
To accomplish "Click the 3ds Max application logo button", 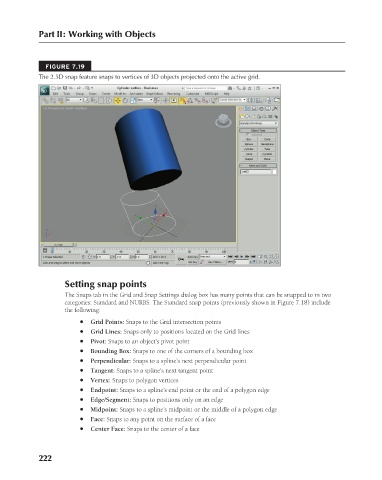I will click(45, 90).
